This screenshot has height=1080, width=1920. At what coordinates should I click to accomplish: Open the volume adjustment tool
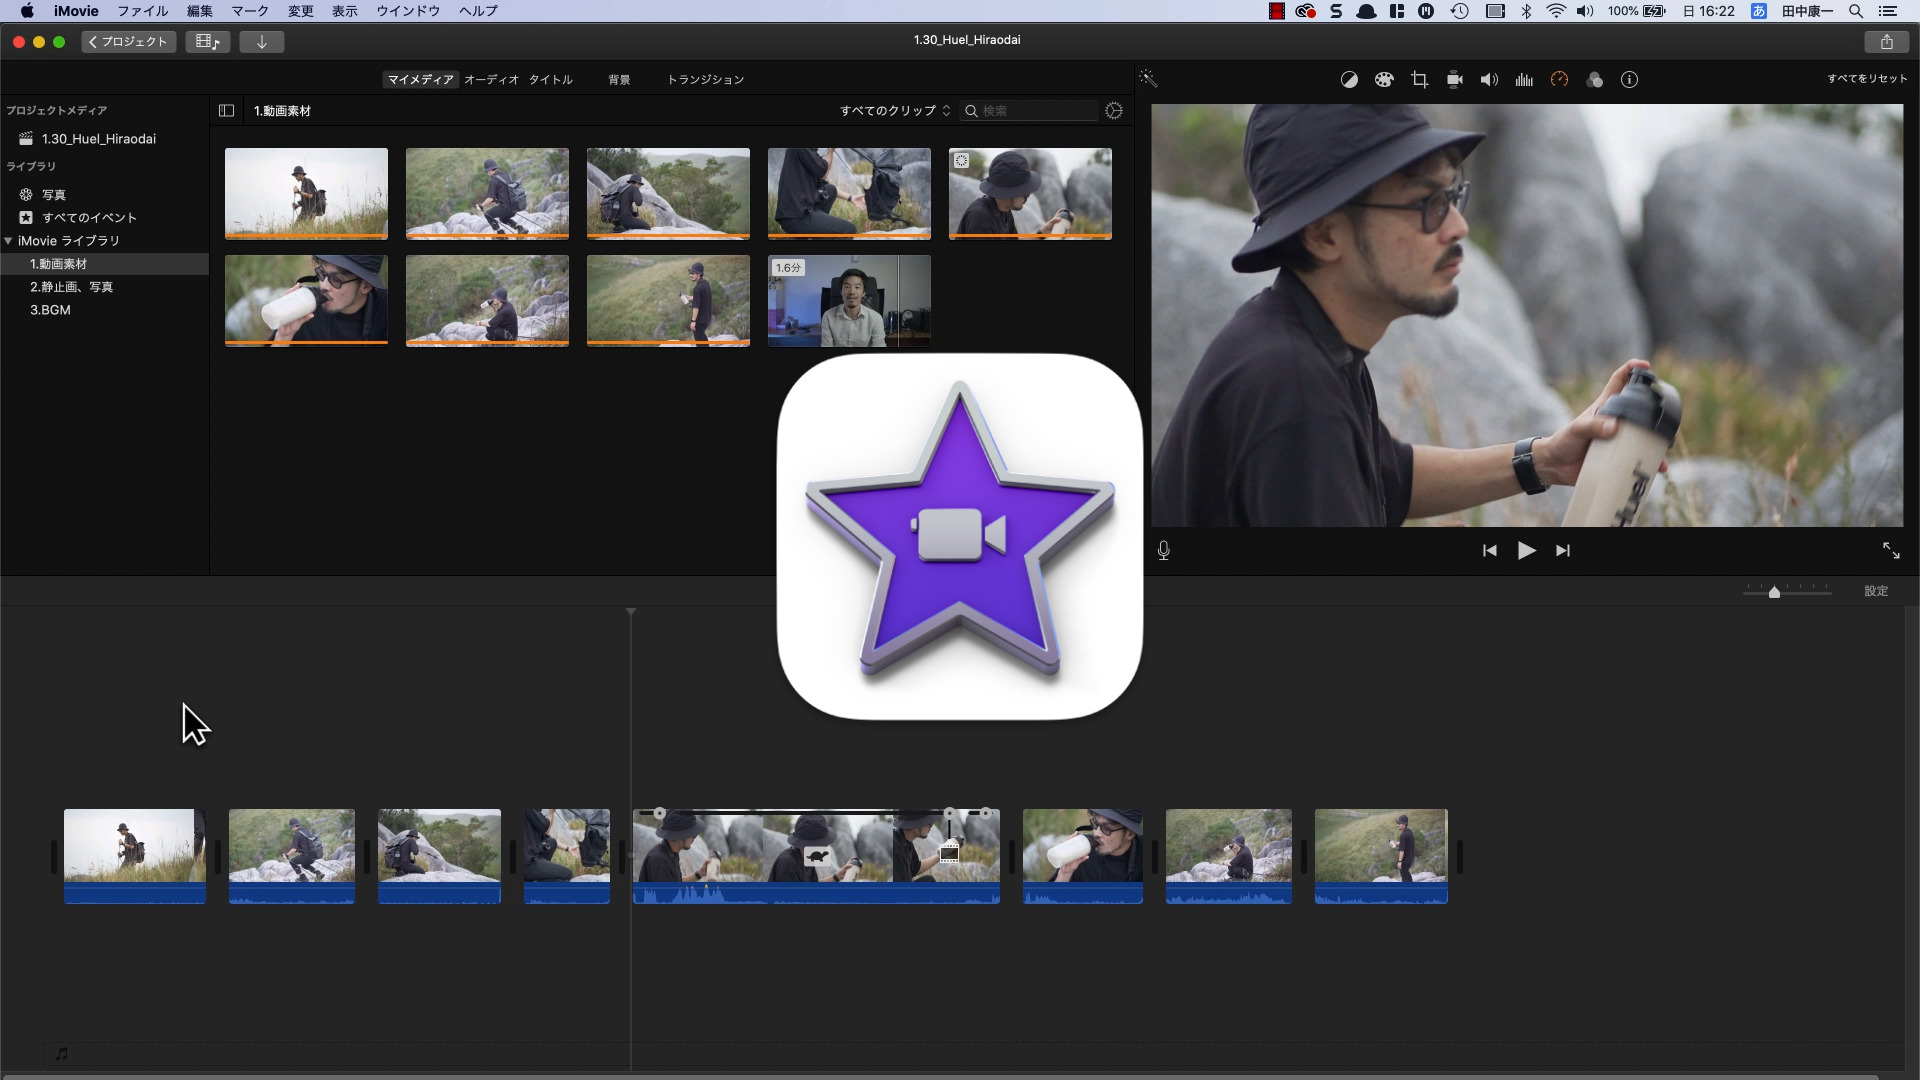(x=1489, y=80)
